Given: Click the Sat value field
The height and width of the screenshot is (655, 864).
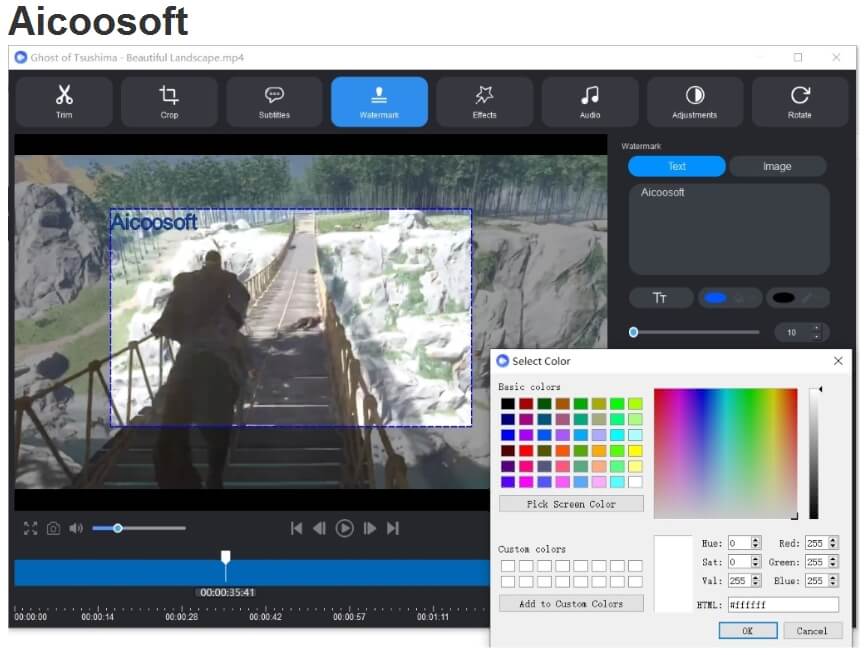Looking at the screenshot, I should [x=739, y=562].
